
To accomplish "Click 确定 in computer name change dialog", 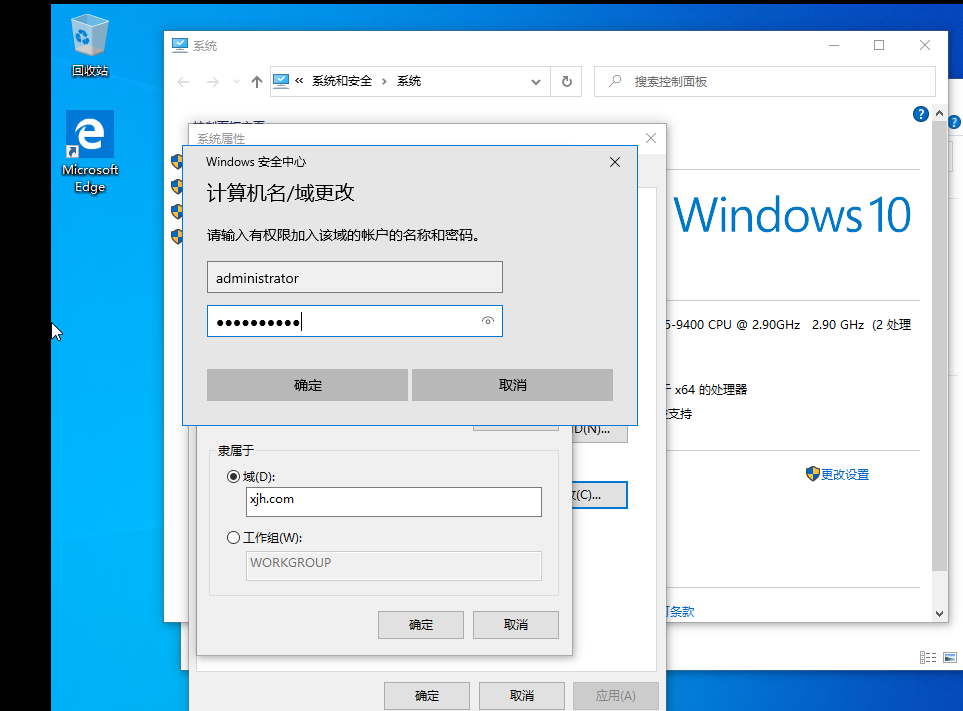I will [x=421, y=624].
